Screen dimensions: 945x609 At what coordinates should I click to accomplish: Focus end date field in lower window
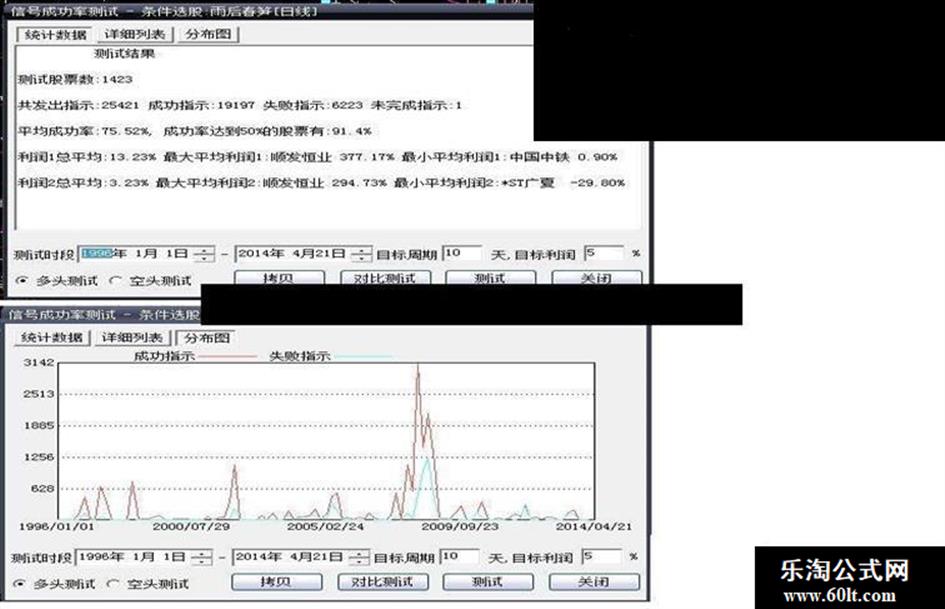tap(301, 557)
